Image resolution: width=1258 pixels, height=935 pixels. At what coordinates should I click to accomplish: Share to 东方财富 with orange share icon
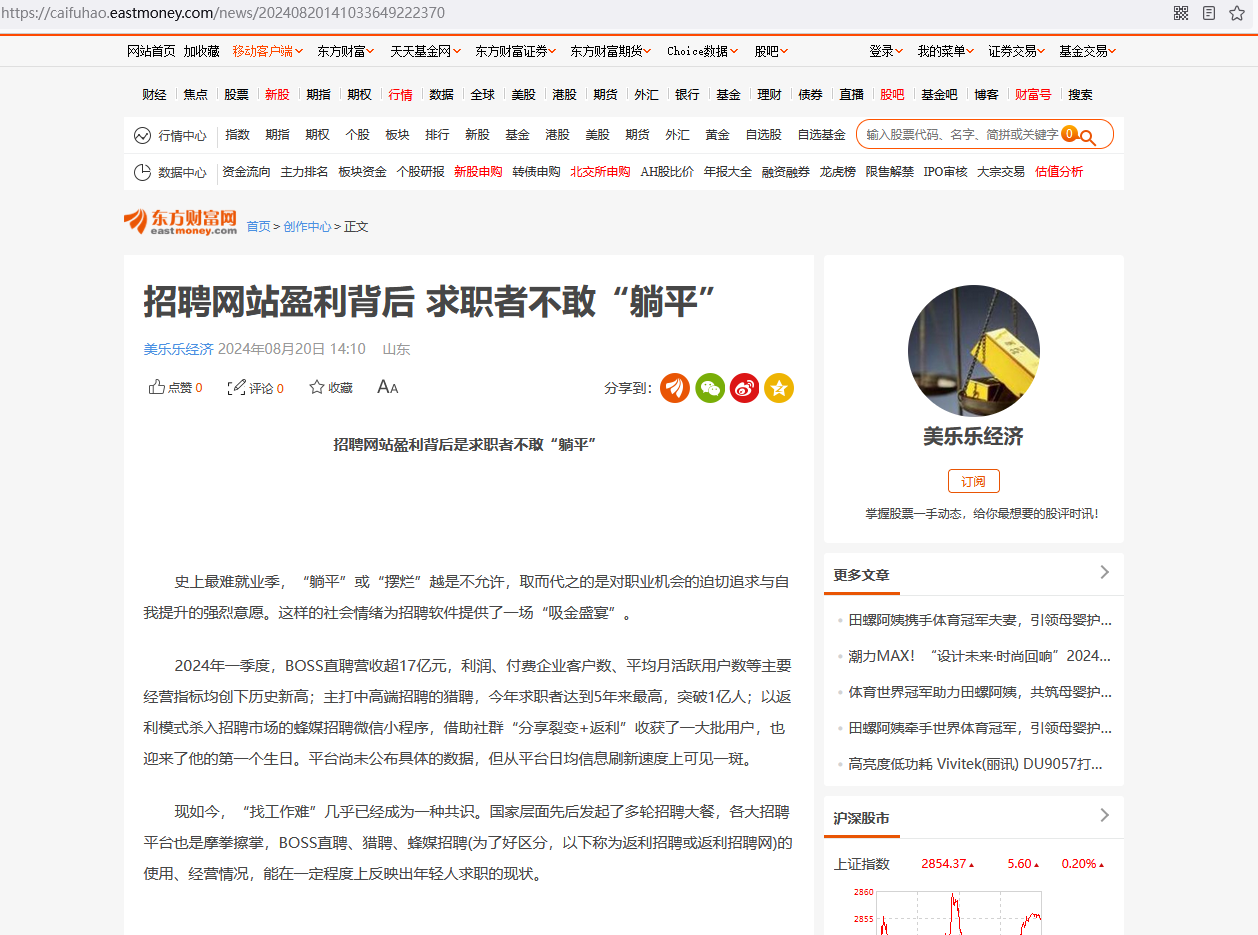pyautogui.click(x=675, y=388)
